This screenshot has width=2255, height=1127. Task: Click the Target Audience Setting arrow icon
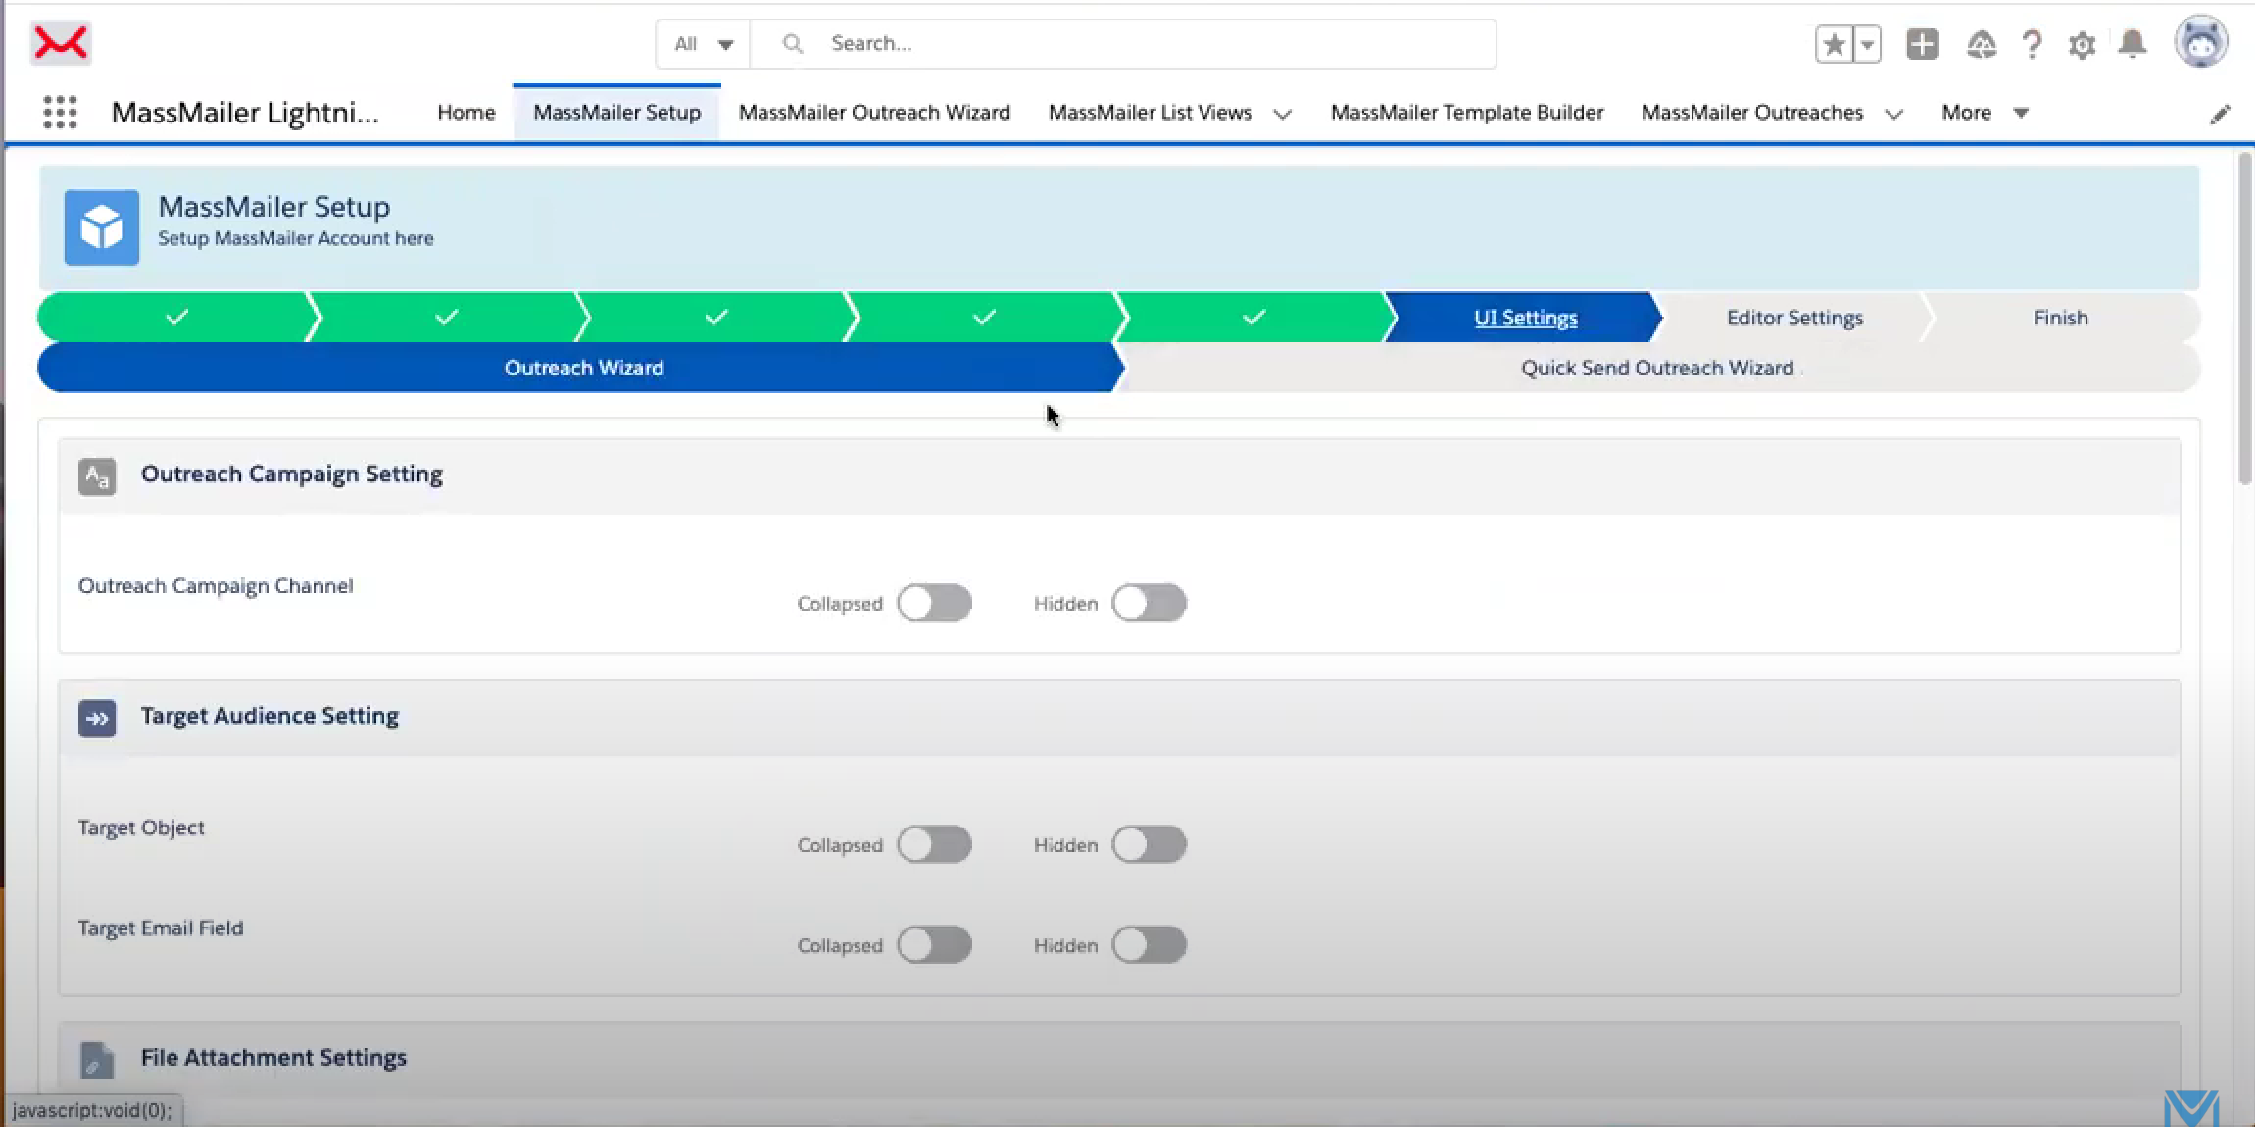tap(97, 718)
